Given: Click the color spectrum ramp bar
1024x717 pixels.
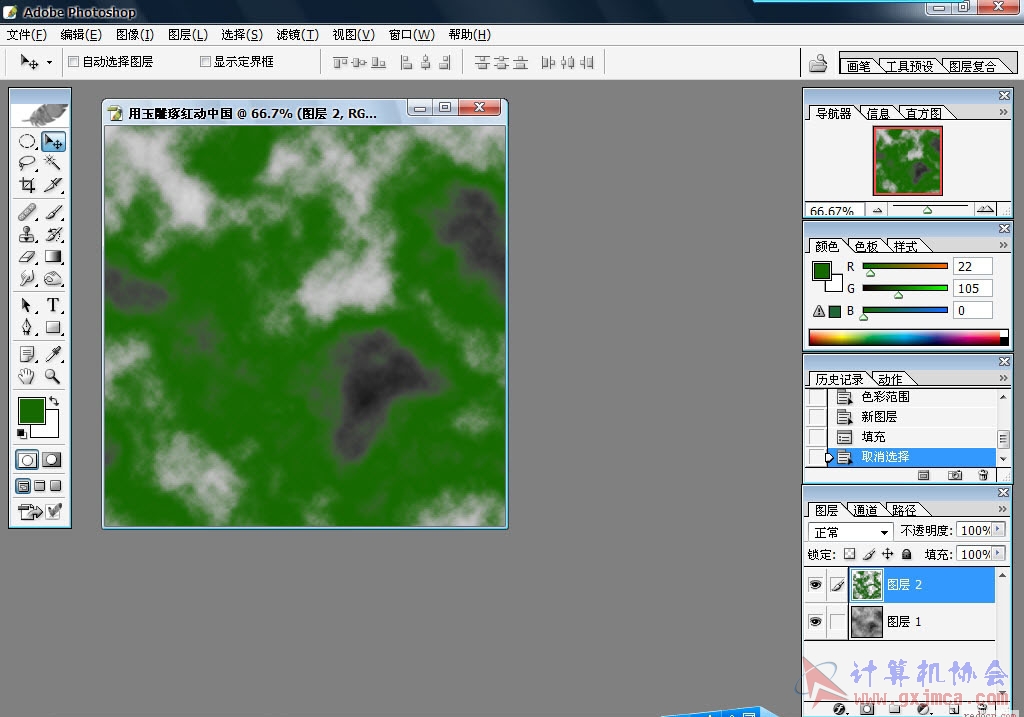Looking at the screenshot, I should coord(908,337).
